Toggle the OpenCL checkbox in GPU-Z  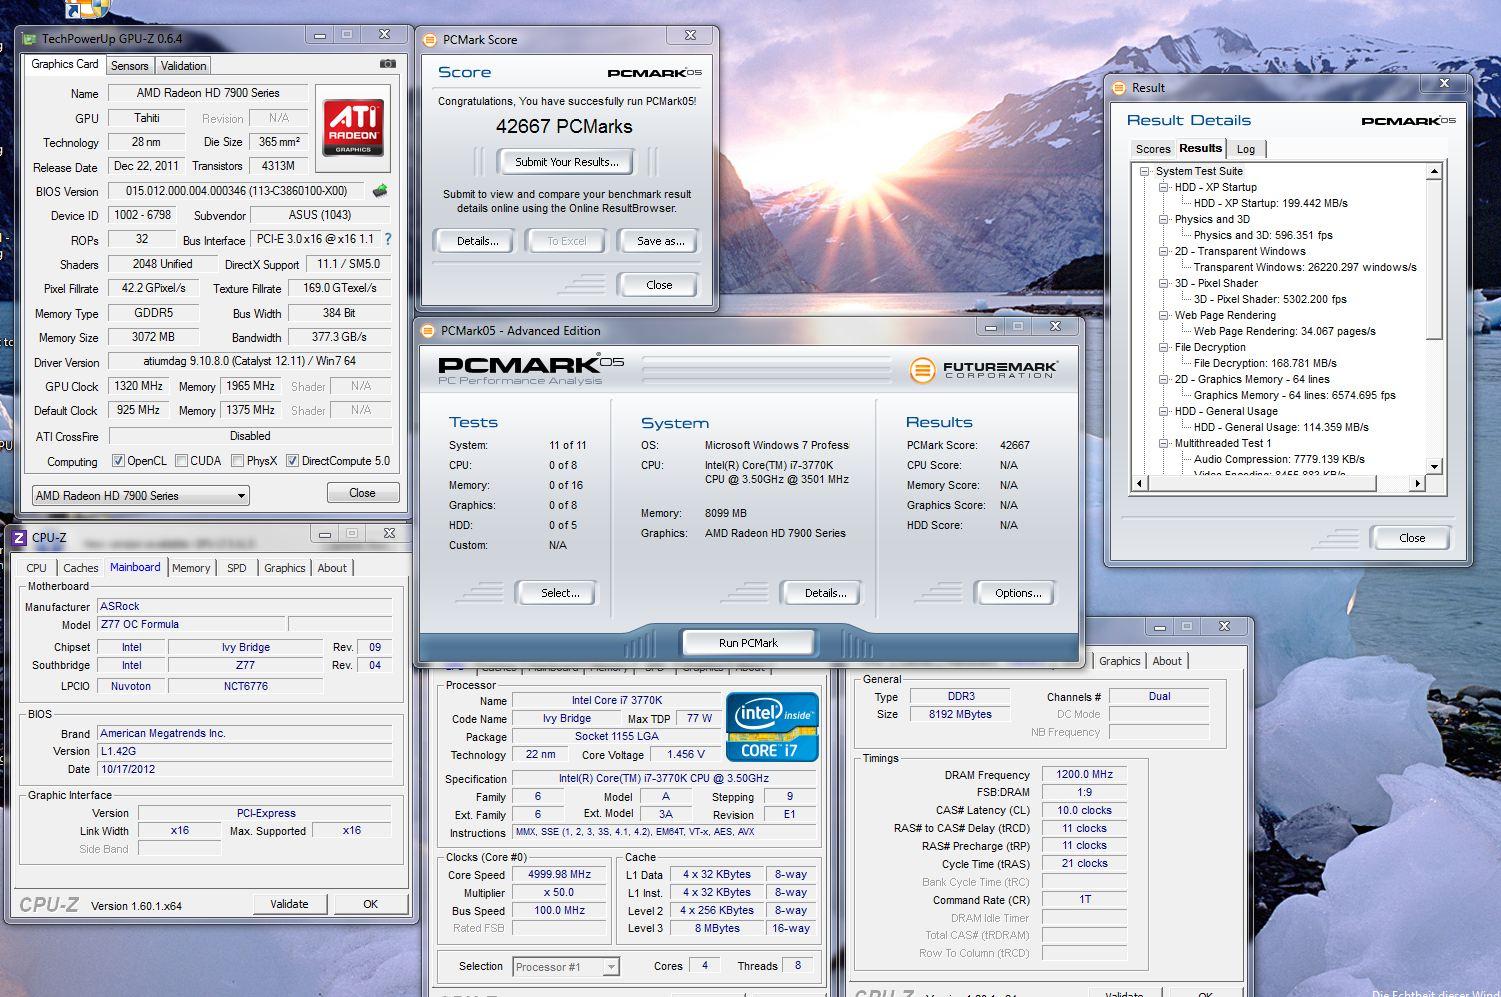pos(118,461)
